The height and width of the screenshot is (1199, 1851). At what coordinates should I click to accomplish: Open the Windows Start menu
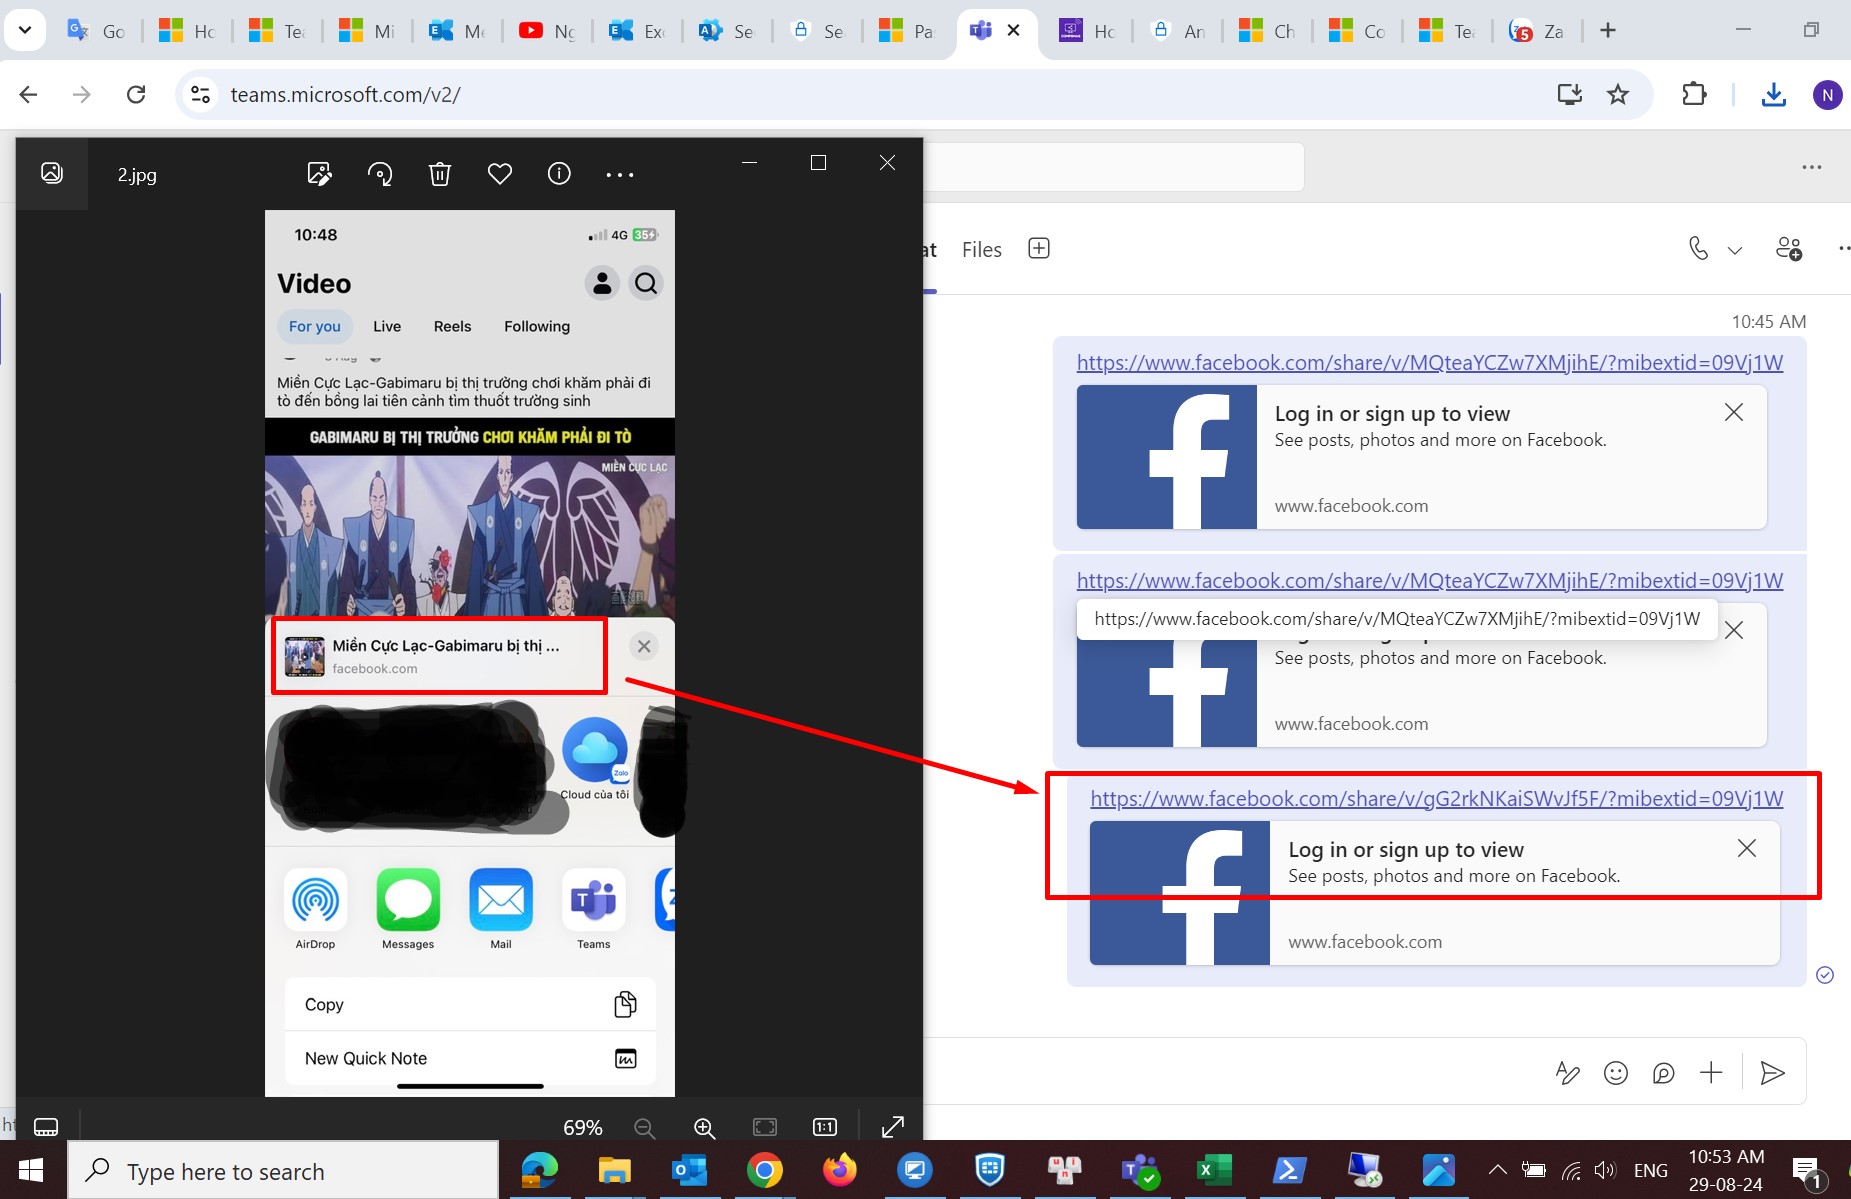(31, 1170)
